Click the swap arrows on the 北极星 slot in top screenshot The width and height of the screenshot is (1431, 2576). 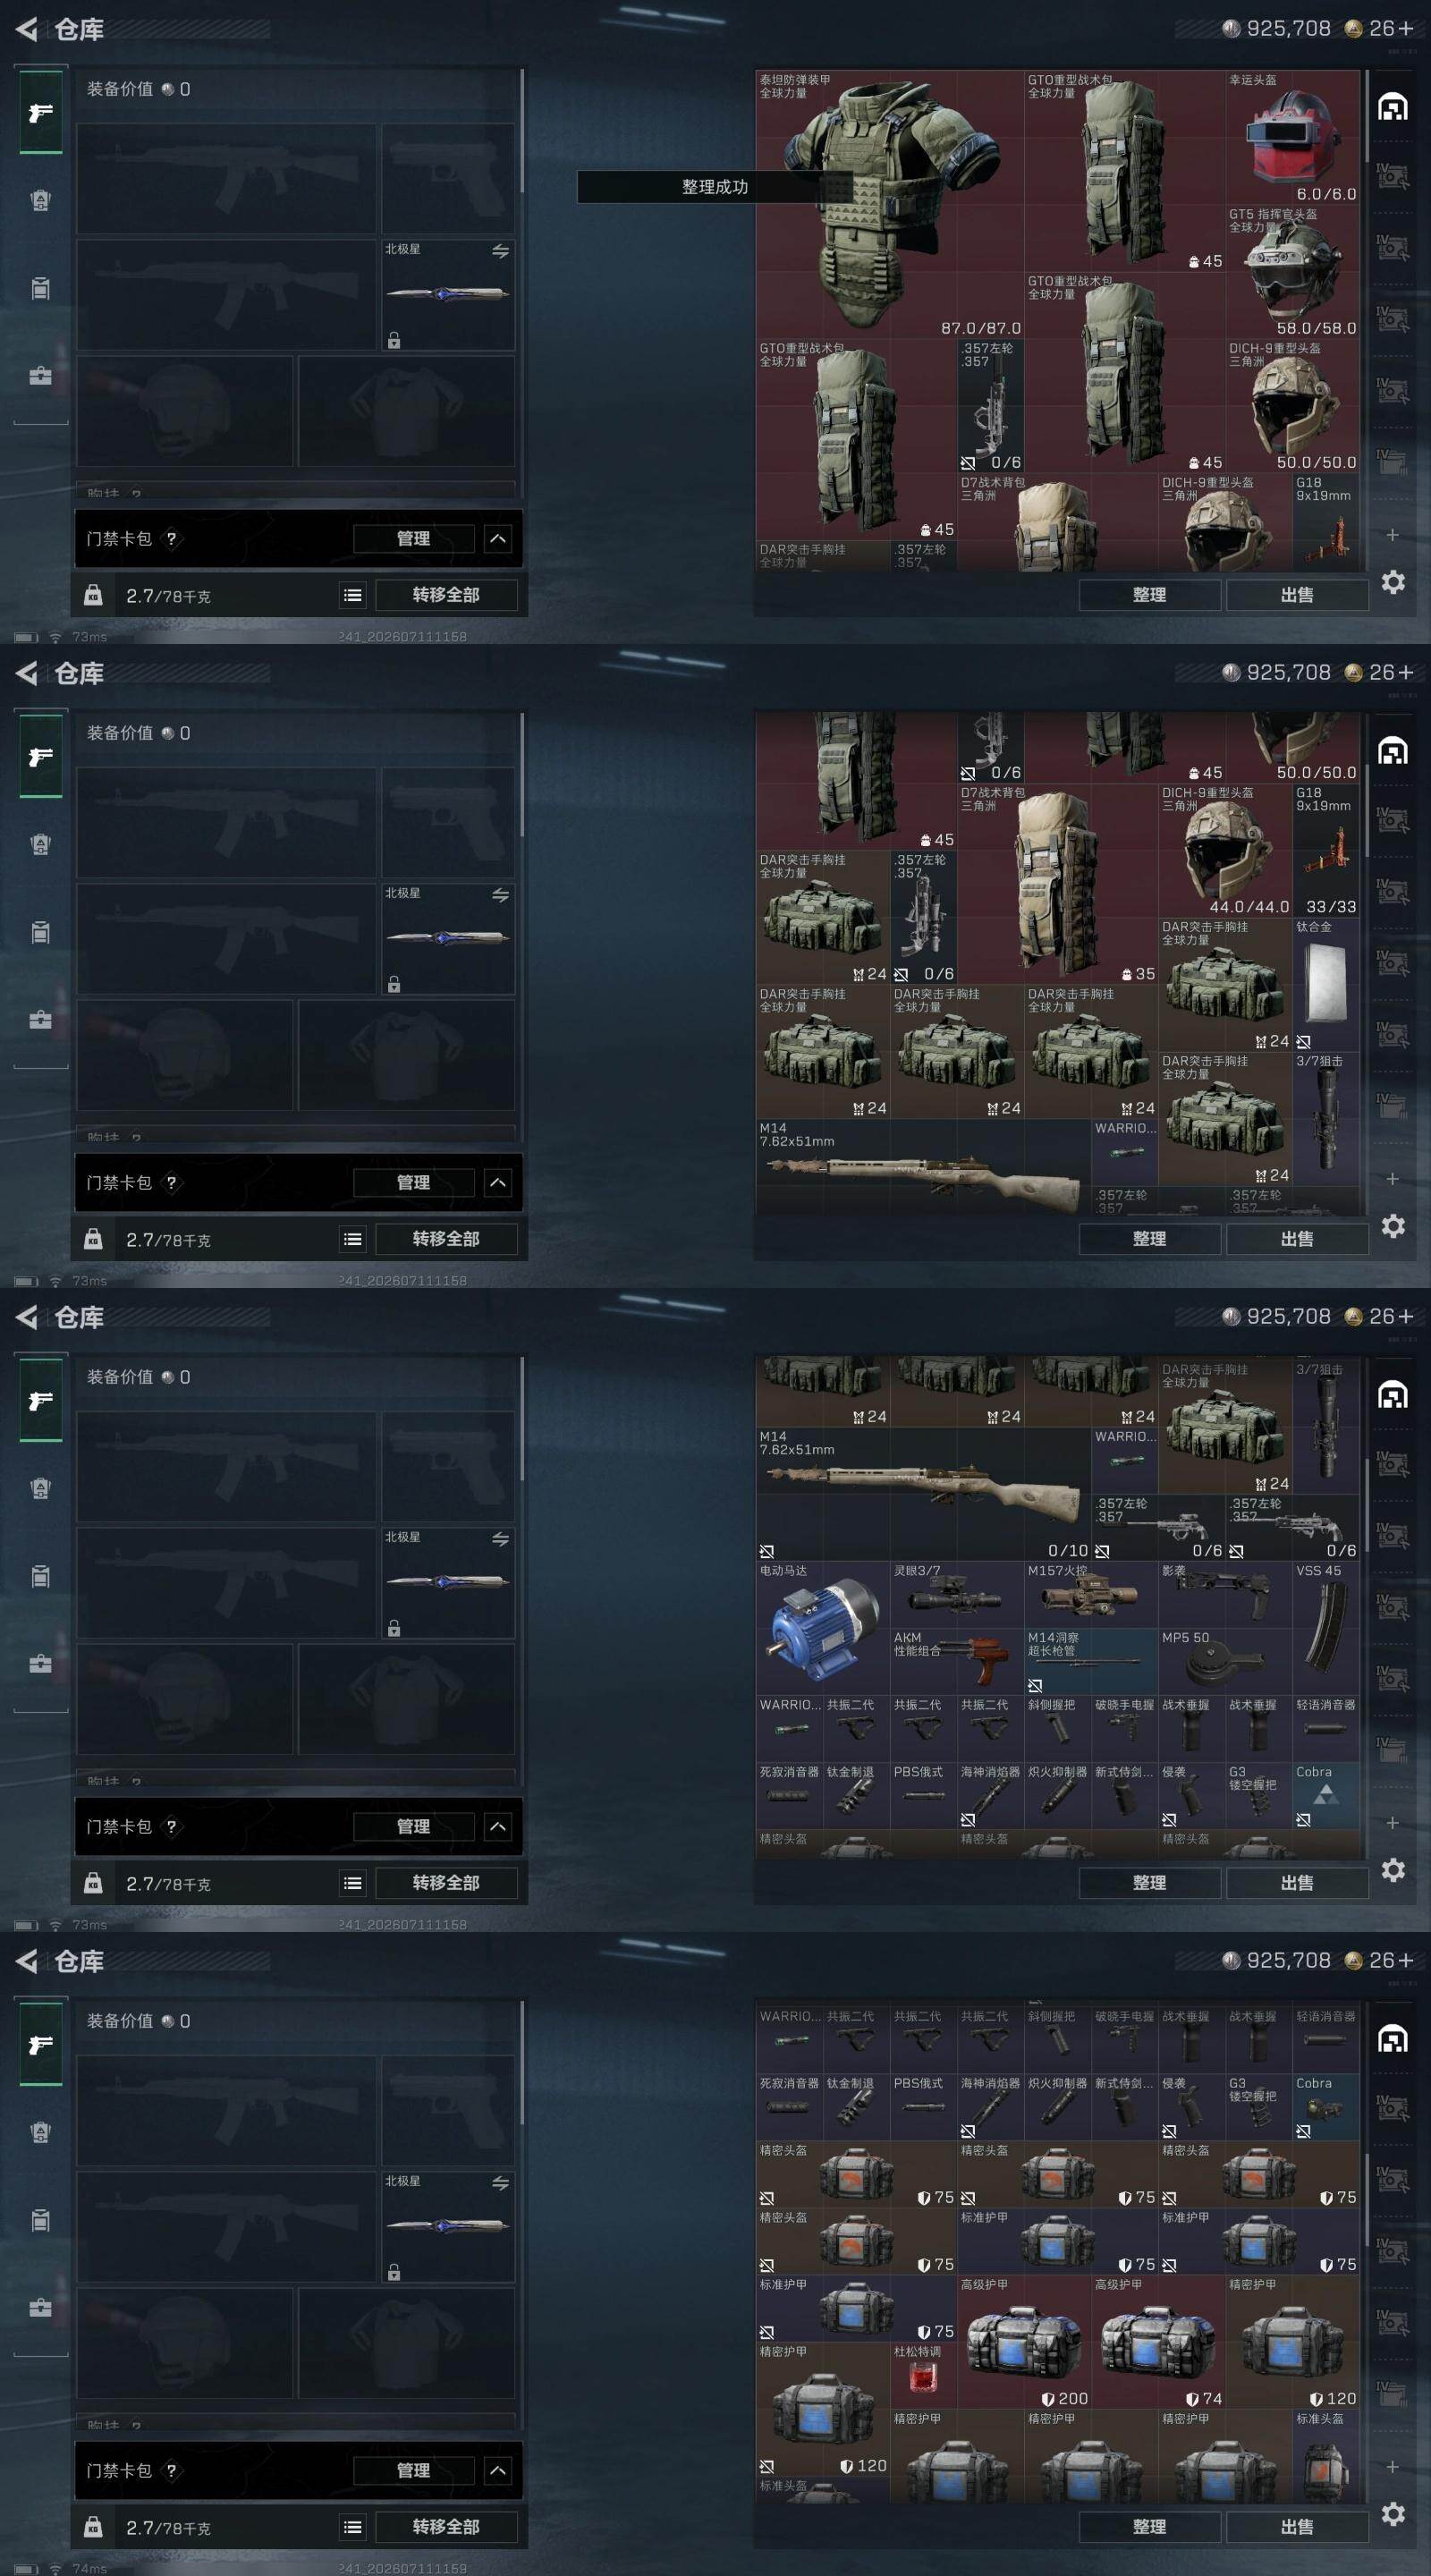(500, 251)
